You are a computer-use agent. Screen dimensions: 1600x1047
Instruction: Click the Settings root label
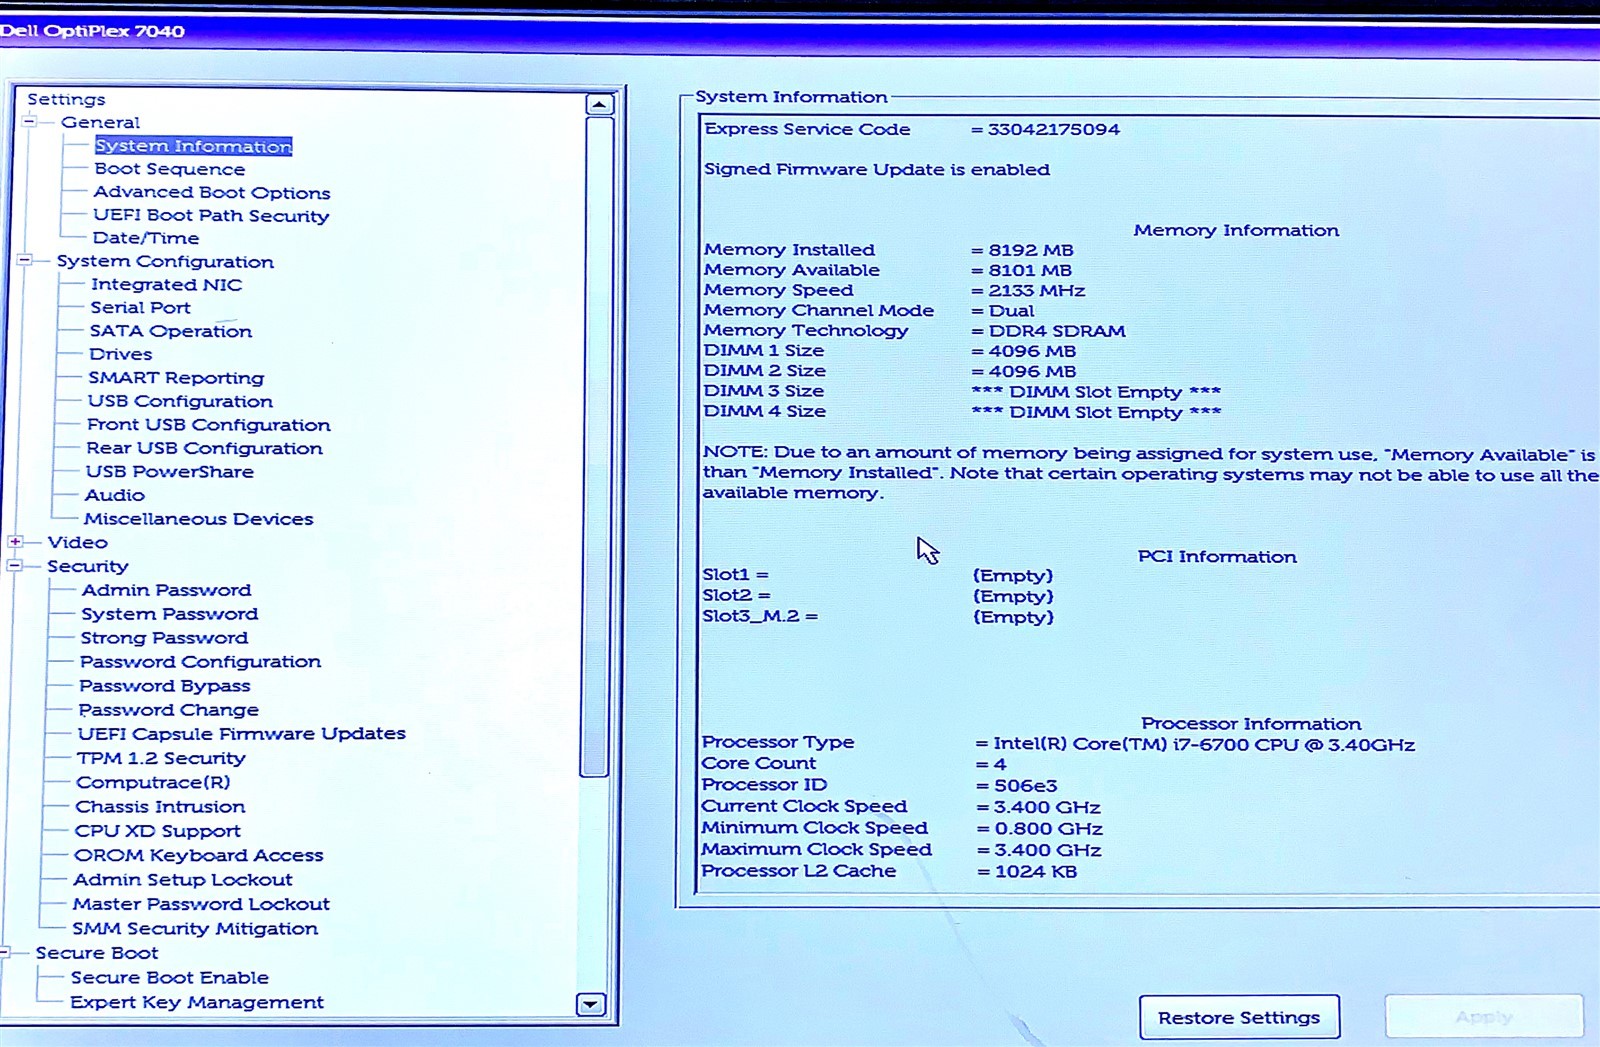click(66, 99)
